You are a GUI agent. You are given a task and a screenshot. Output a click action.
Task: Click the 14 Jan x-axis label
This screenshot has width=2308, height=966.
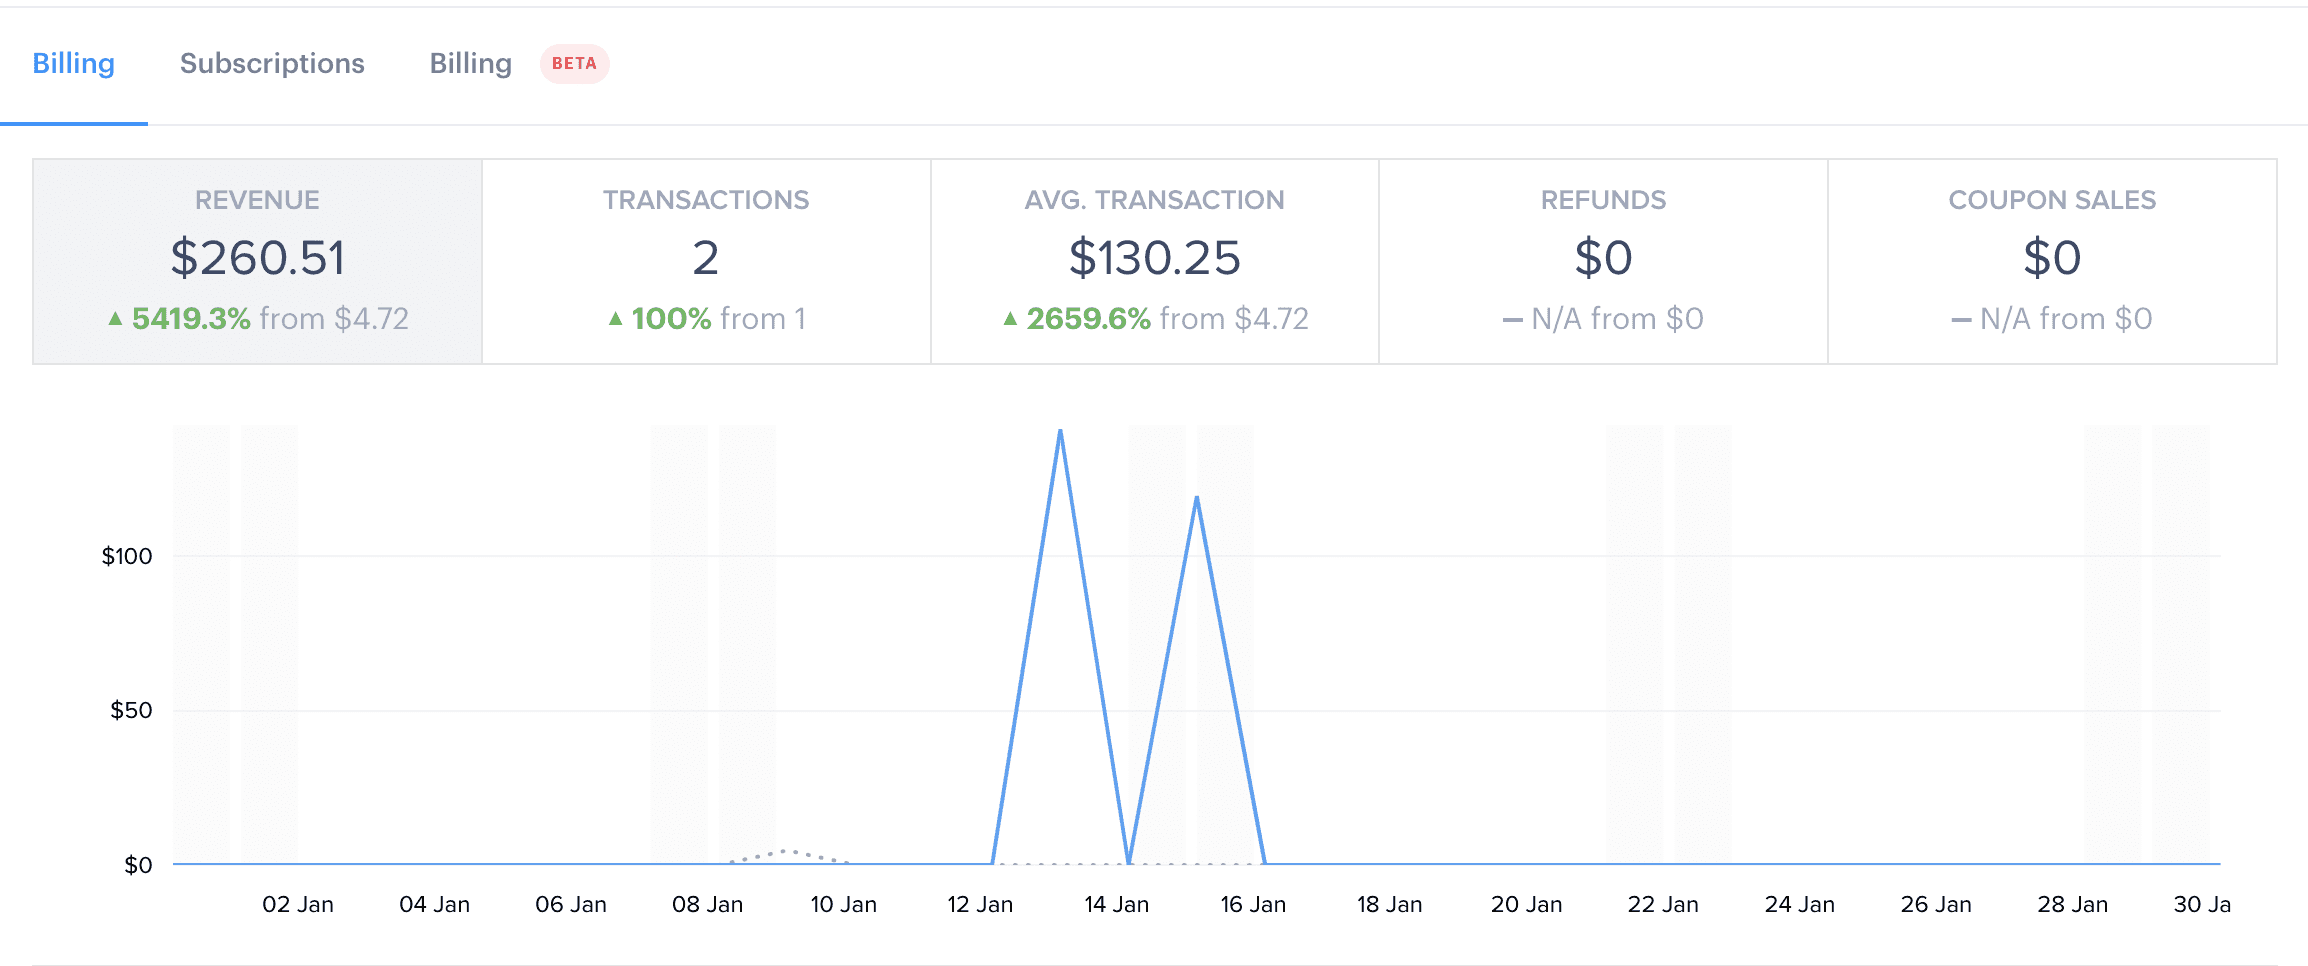pos(1116,905)
